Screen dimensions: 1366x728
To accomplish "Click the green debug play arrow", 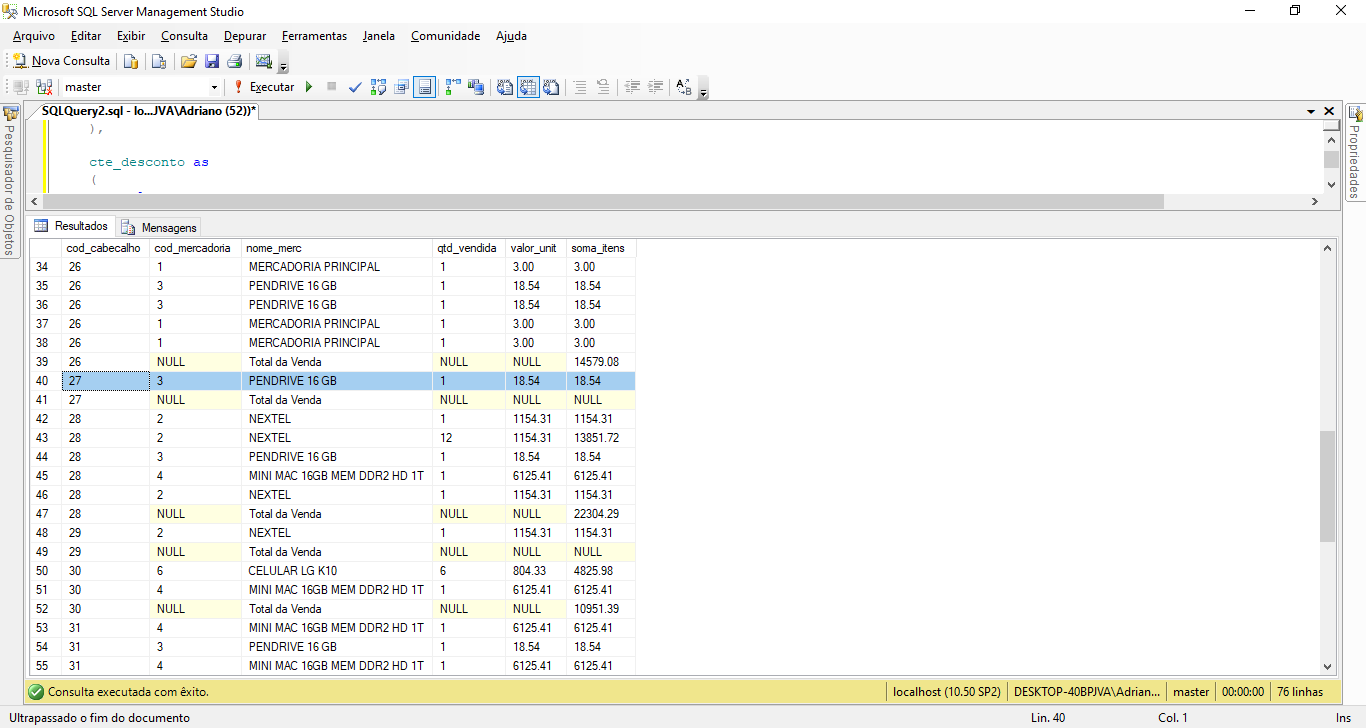I will click(x=309, y=87).
